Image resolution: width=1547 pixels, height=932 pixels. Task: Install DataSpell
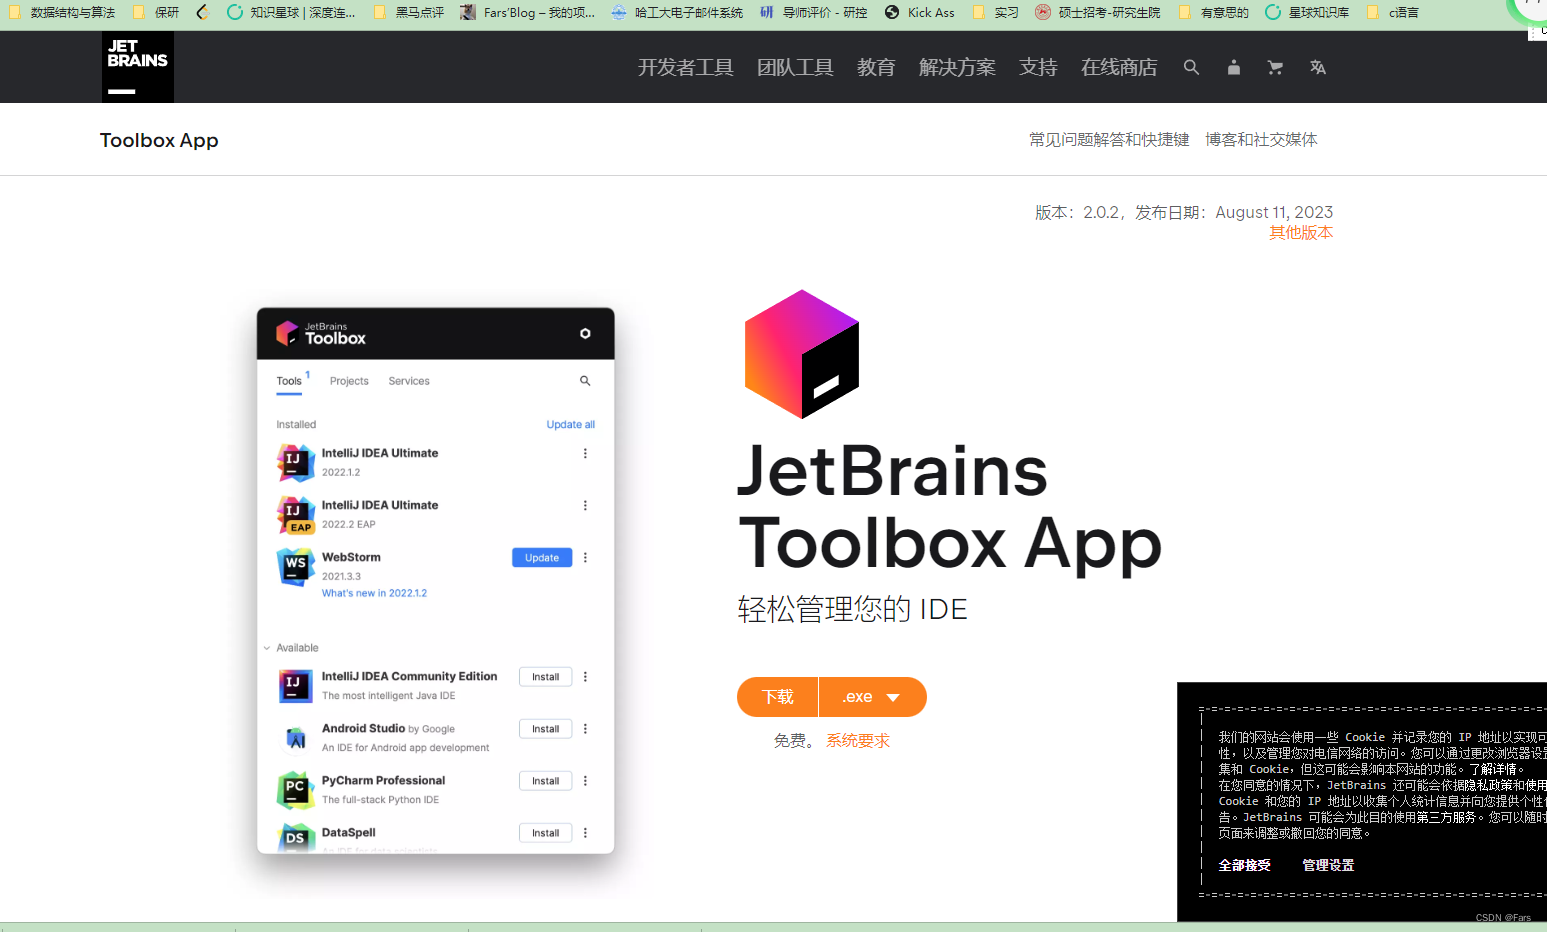click(x=546, y=833)
